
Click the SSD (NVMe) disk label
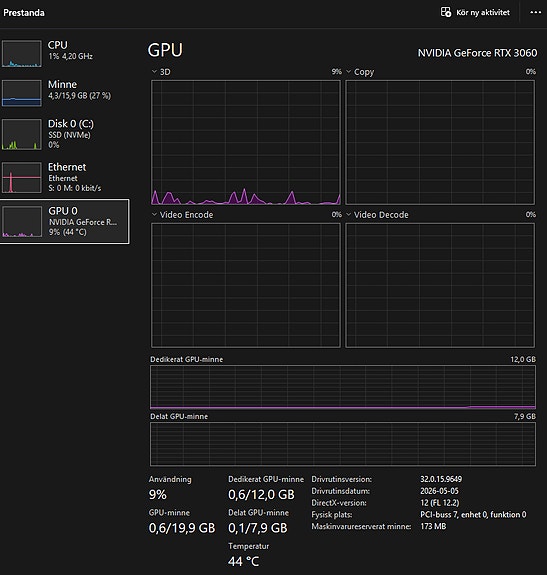pos(69,135)
